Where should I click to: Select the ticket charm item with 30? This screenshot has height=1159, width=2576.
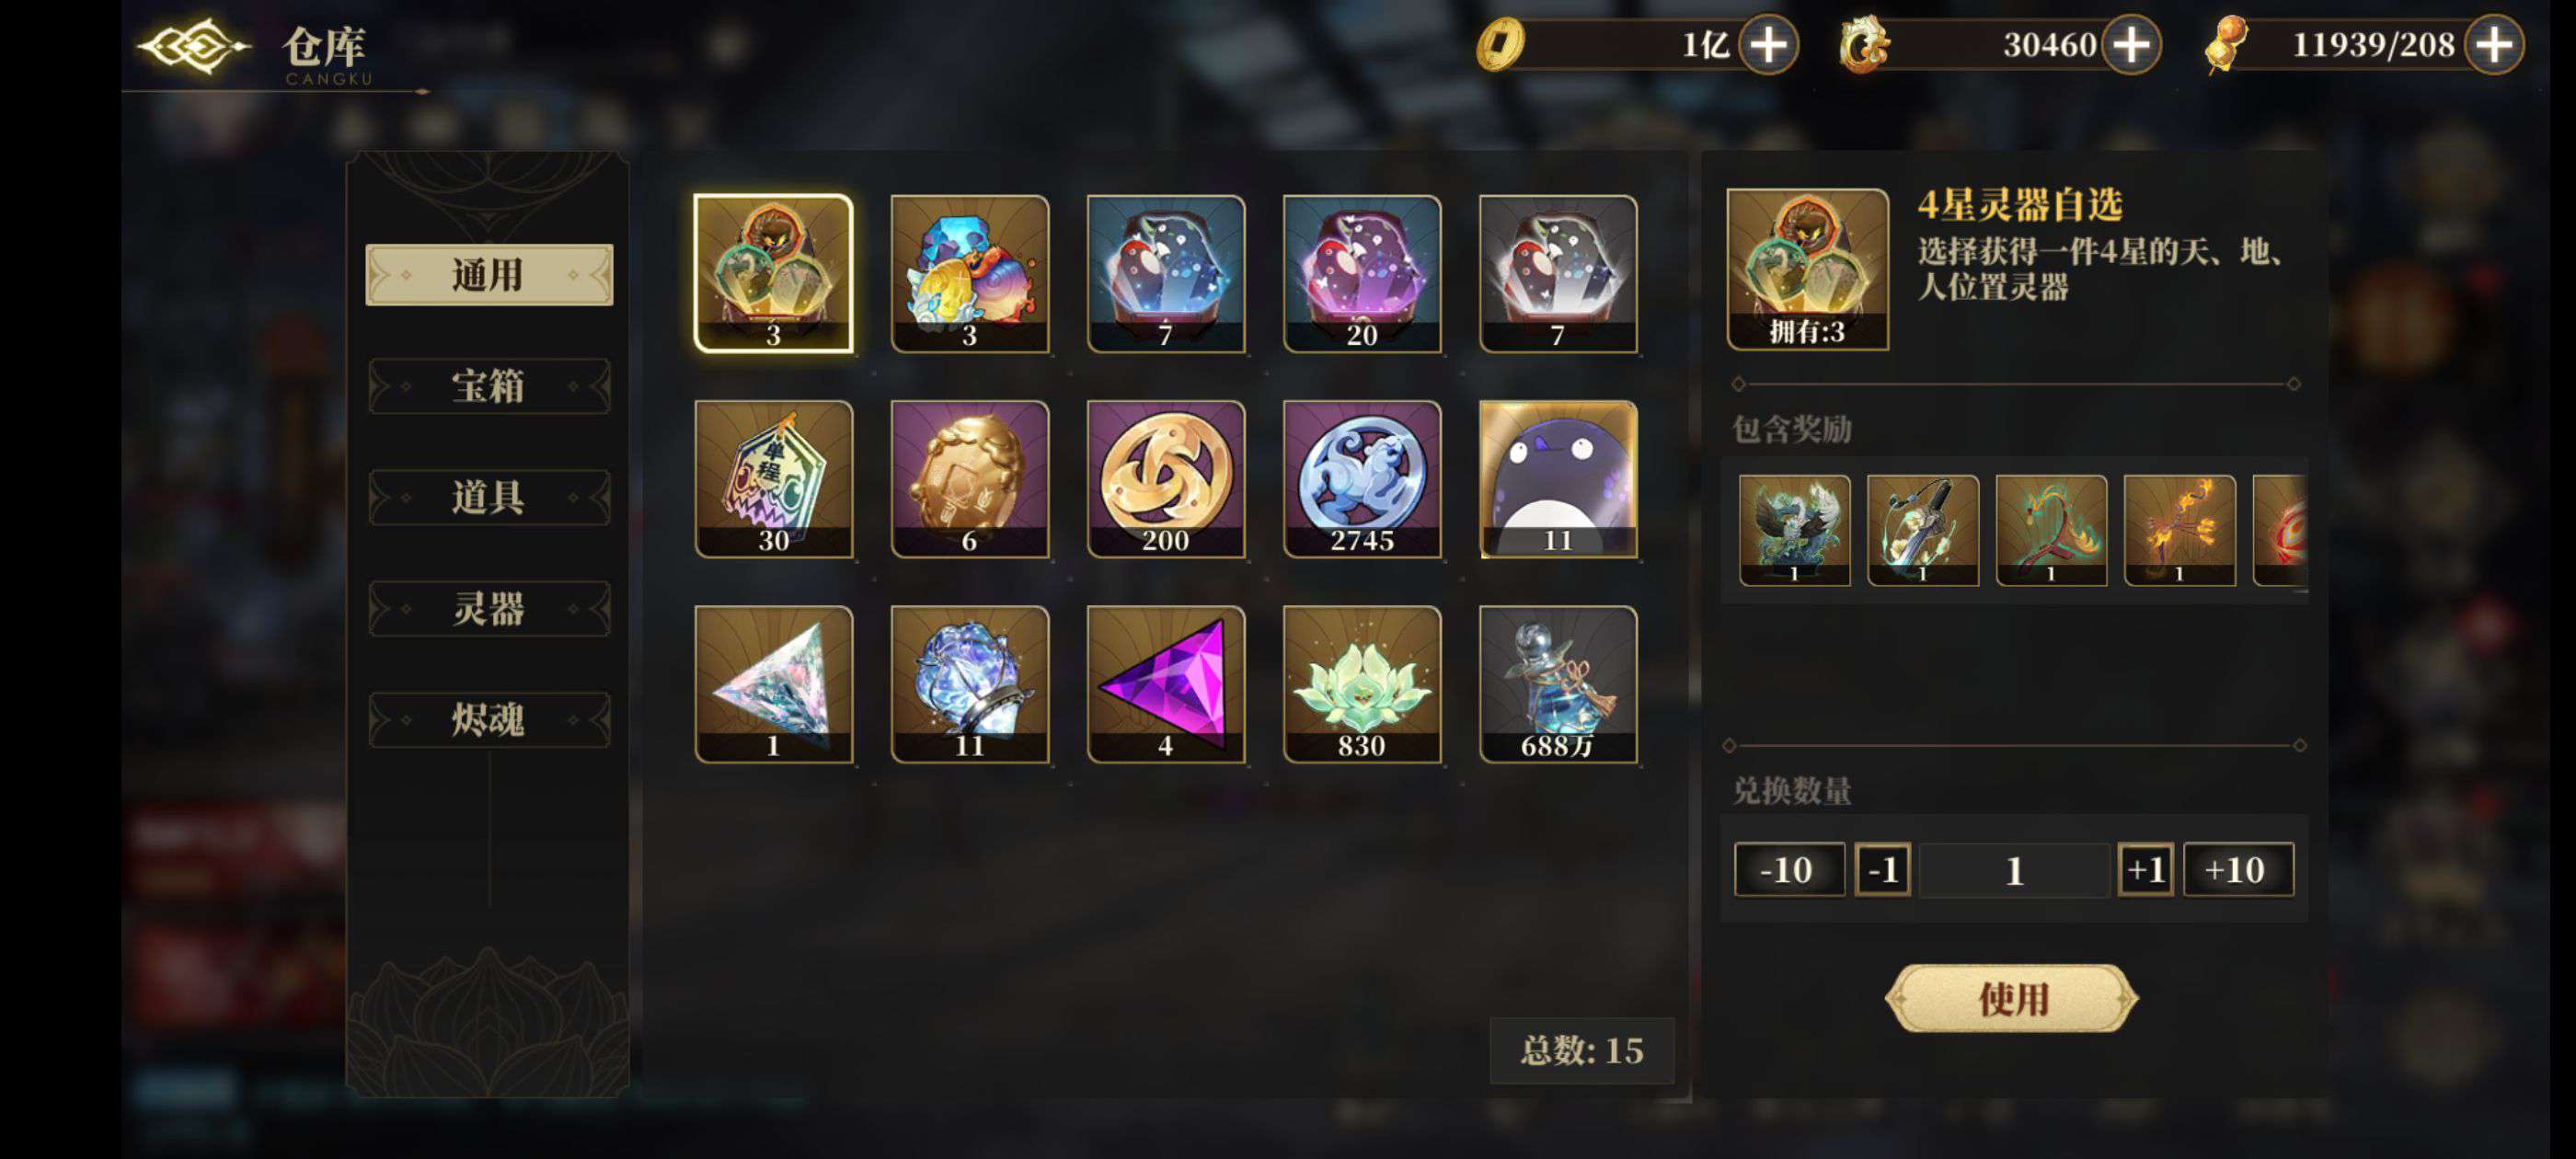point(773,479)
